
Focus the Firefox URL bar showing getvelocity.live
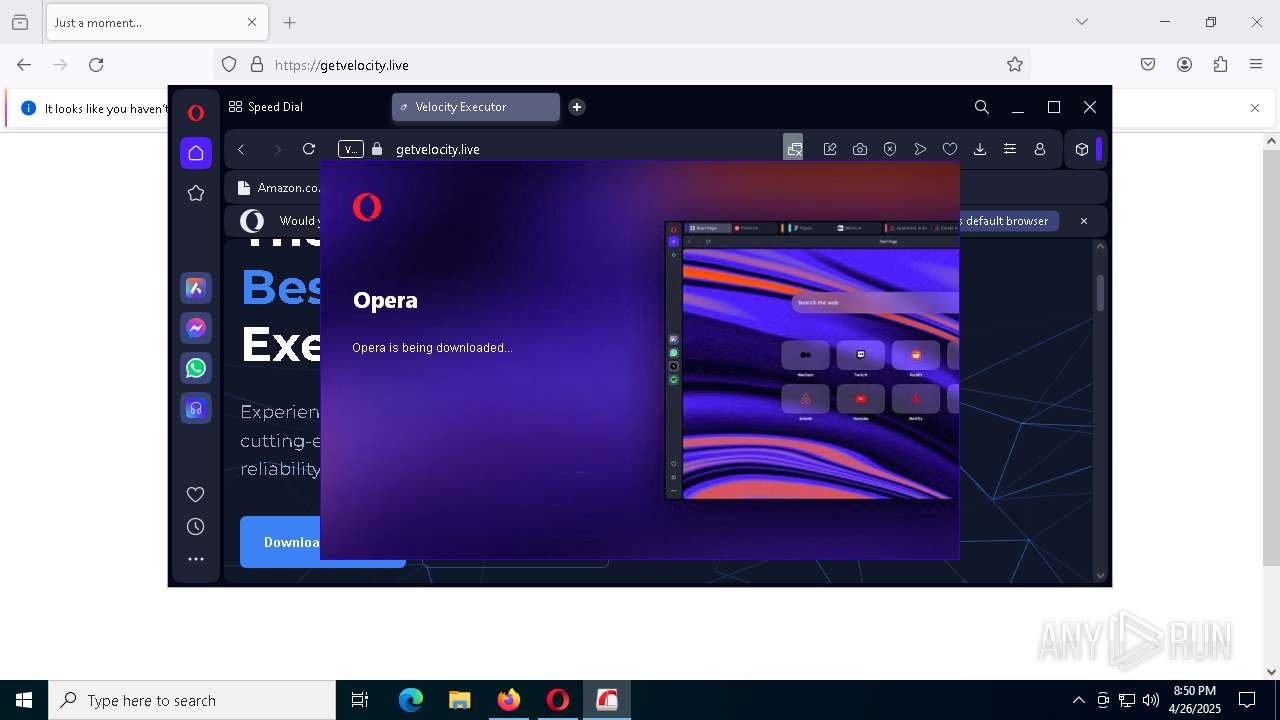click(620, 65)
